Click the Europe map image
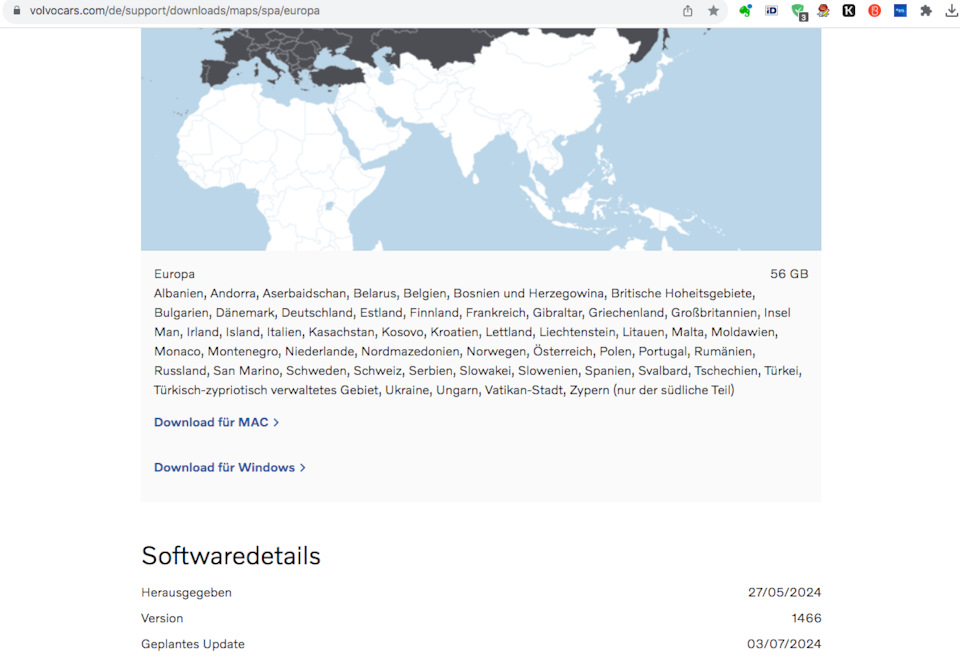 pos(480,140)
